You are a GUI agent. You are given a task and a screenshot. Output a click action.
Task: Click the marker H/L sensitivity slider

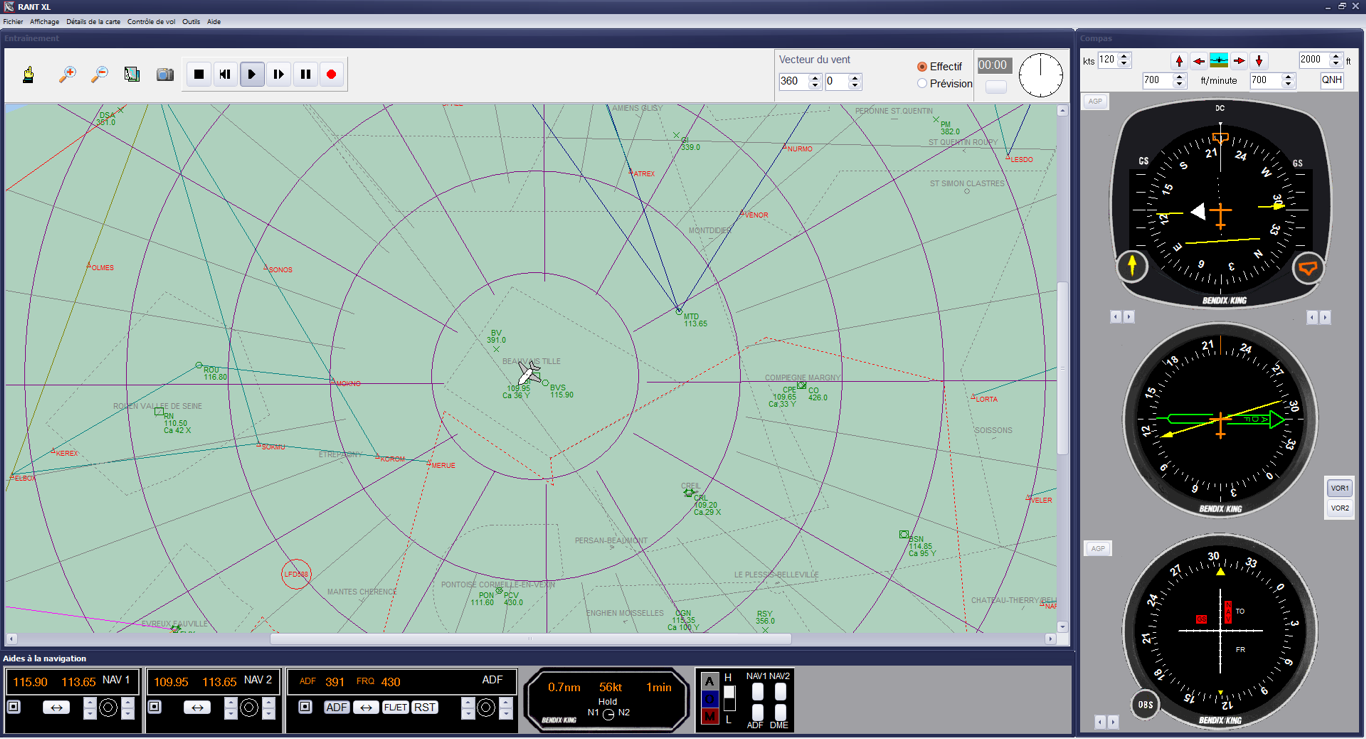pos(729,698)
